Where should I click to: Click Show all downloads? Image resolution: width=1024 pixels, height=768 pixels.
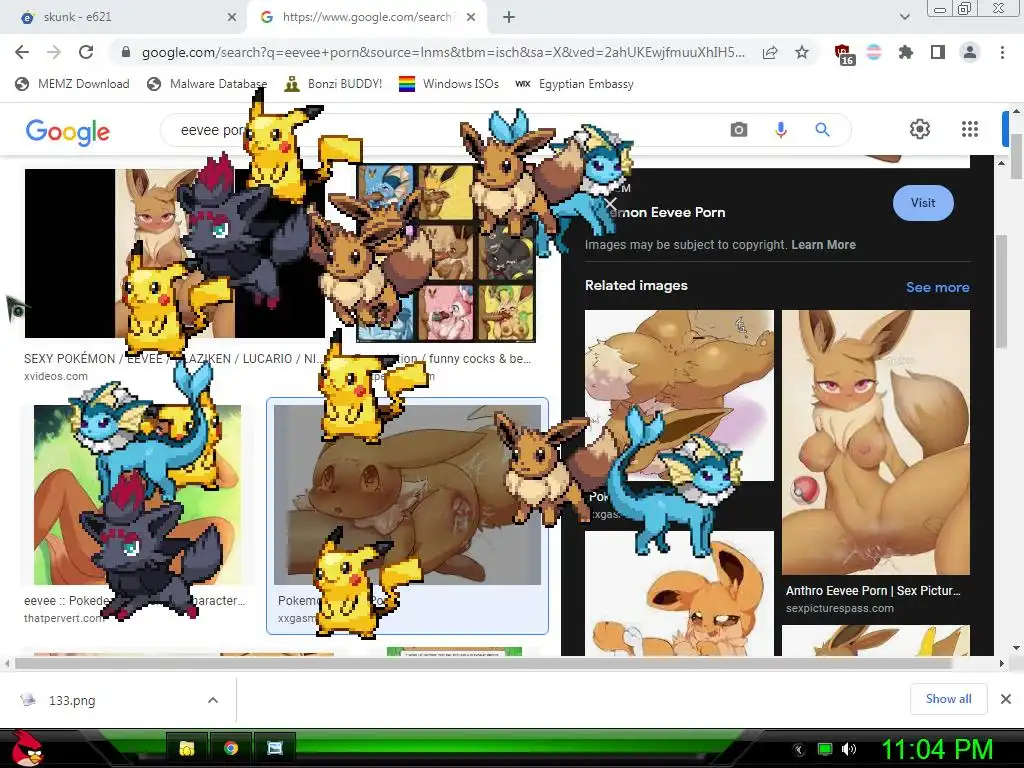pyautogui.click(x=948, y=699)
